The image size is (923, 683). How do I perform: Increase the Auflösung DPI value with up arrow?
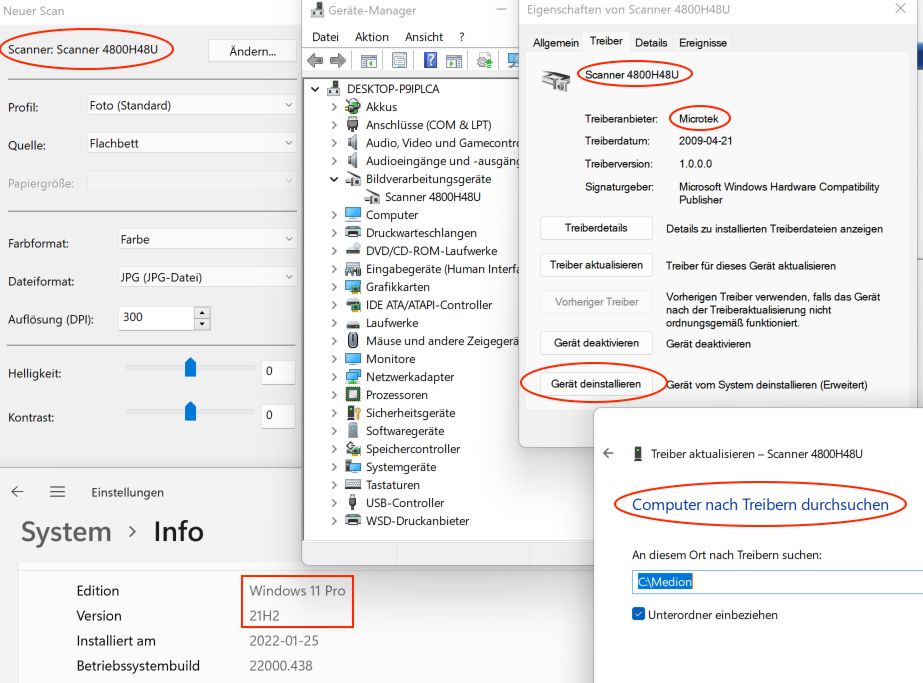pyautogui.click(x=203, y=312)
